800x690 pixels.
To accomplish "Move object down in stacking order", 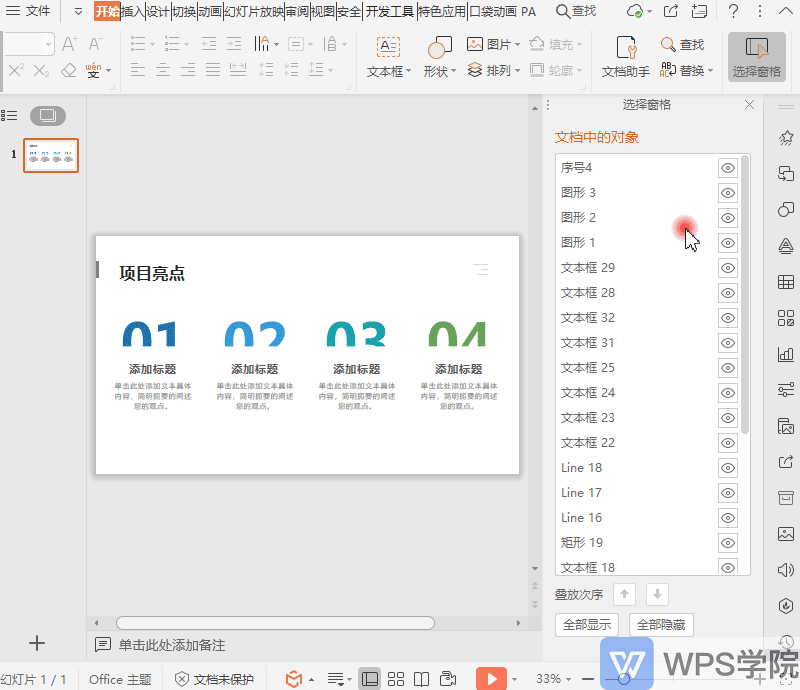I will pyautogui.click(x=657, y=594).
